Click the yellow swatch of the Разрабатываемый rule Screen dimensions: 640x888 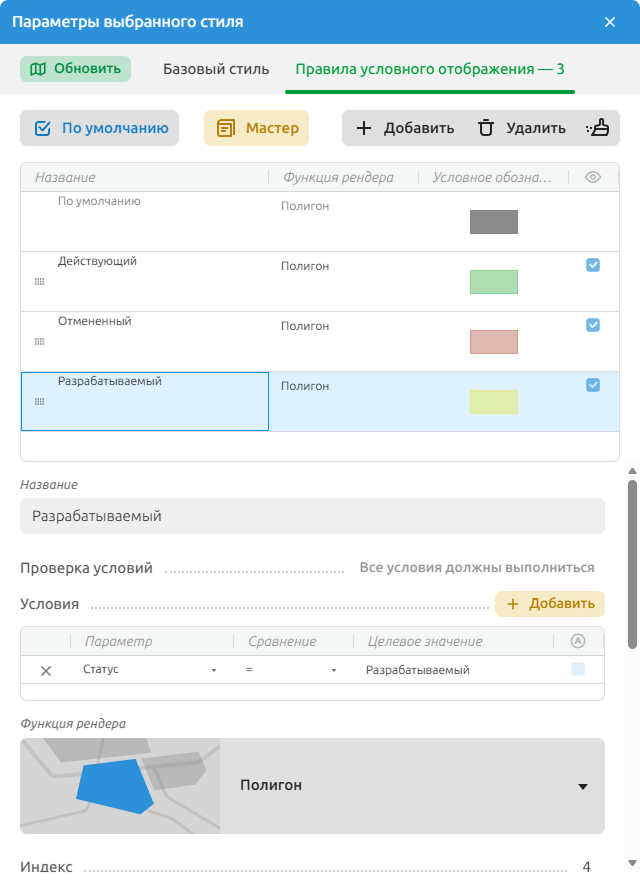tap(494, 402)
